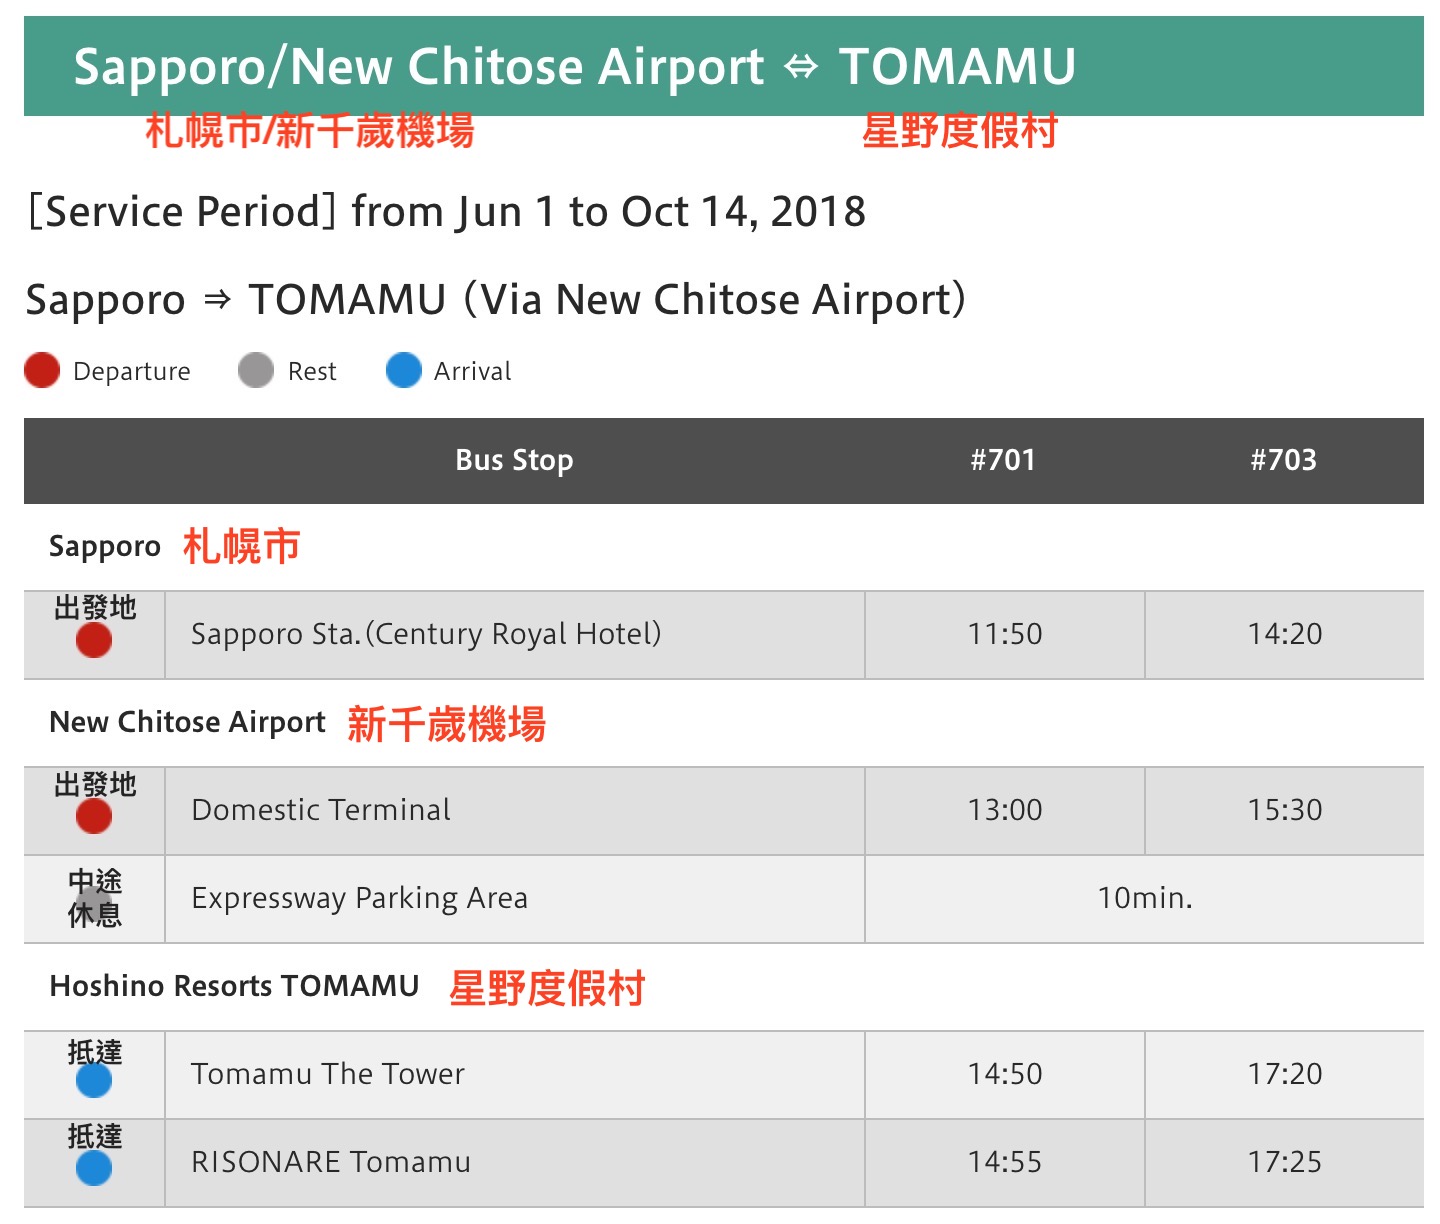Click the Bus Stop column header

tap(514, 460)
